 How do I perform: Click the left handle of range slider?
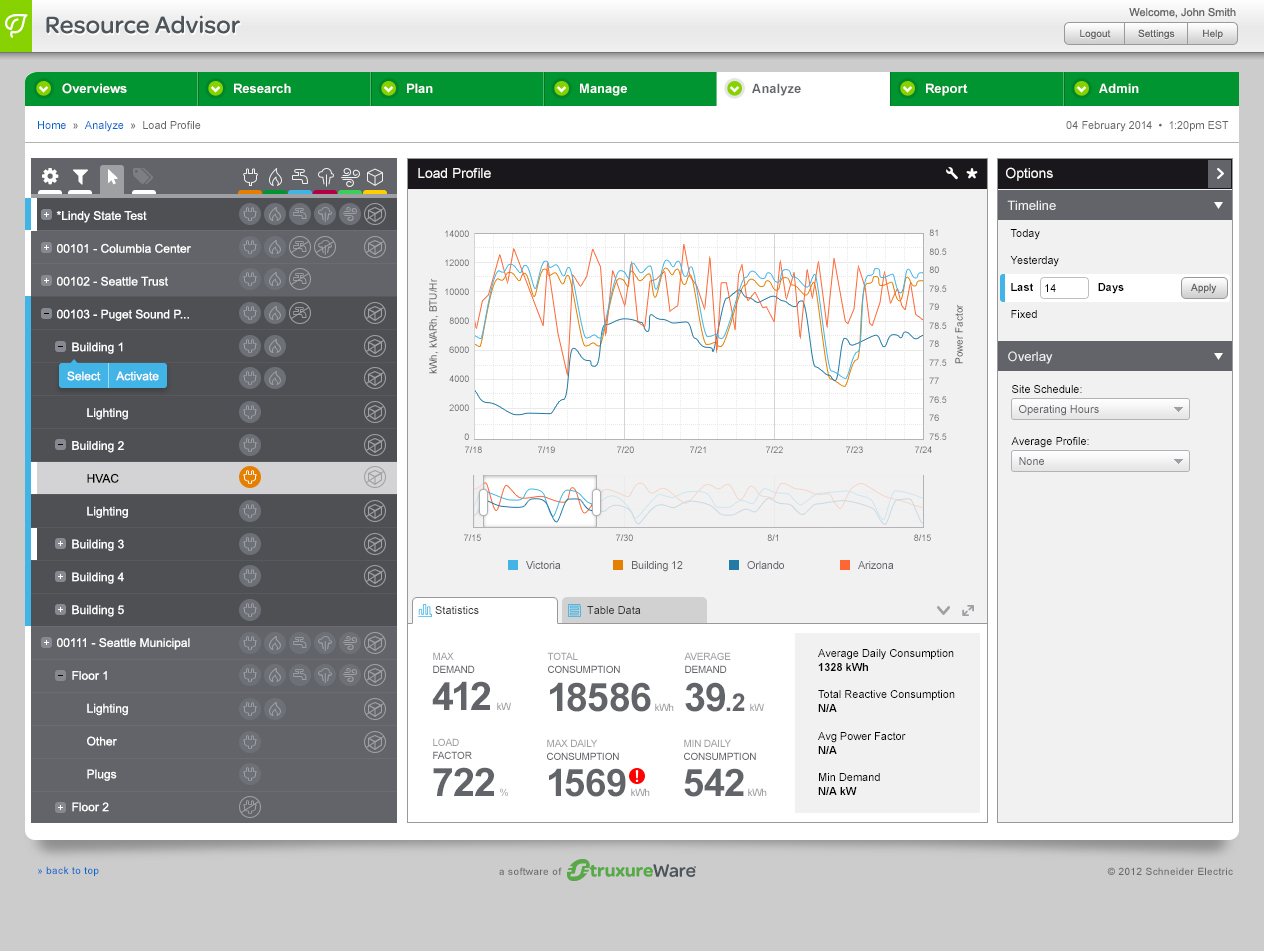click(x=483, y=502)
